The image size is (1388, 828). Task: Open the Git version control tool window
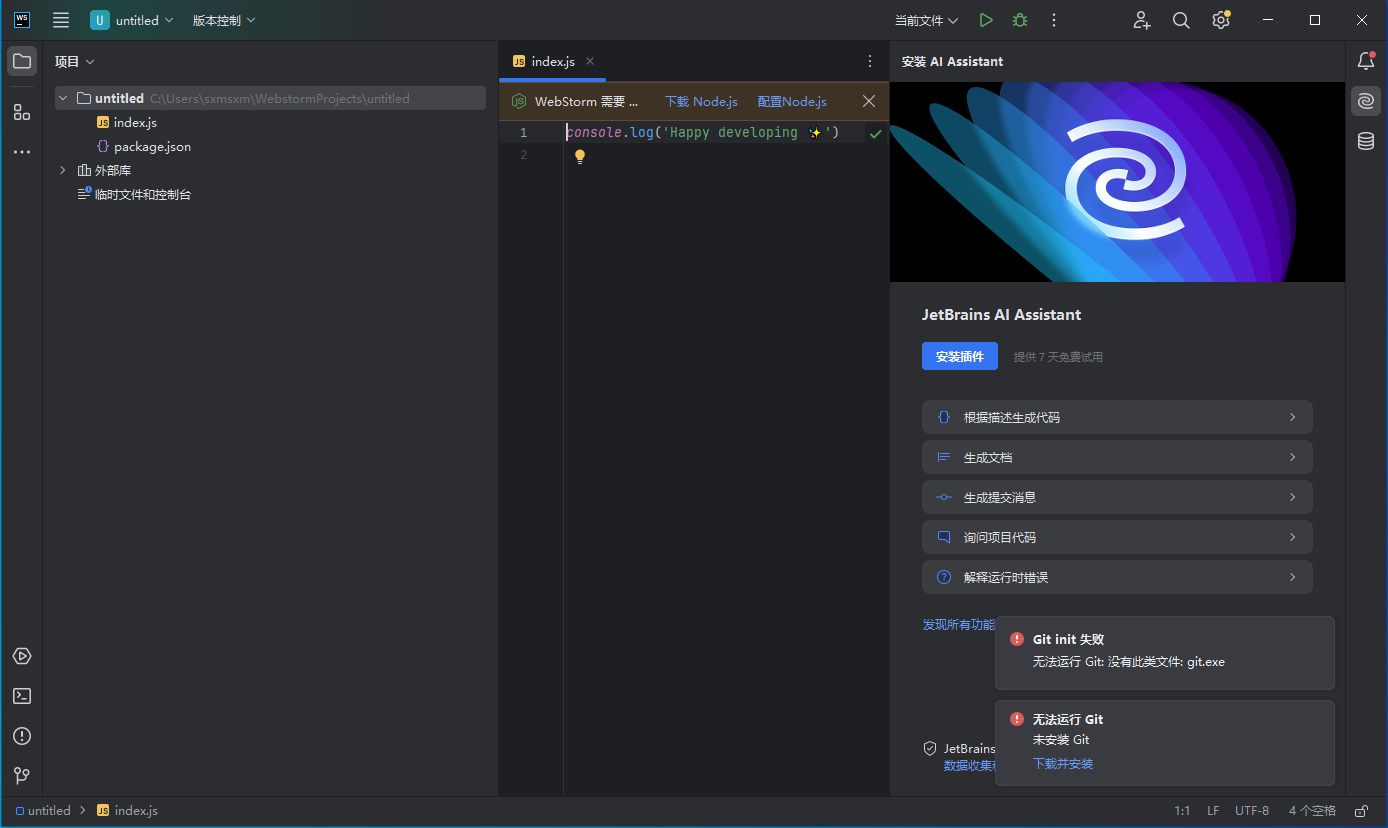tap(22, 776)
